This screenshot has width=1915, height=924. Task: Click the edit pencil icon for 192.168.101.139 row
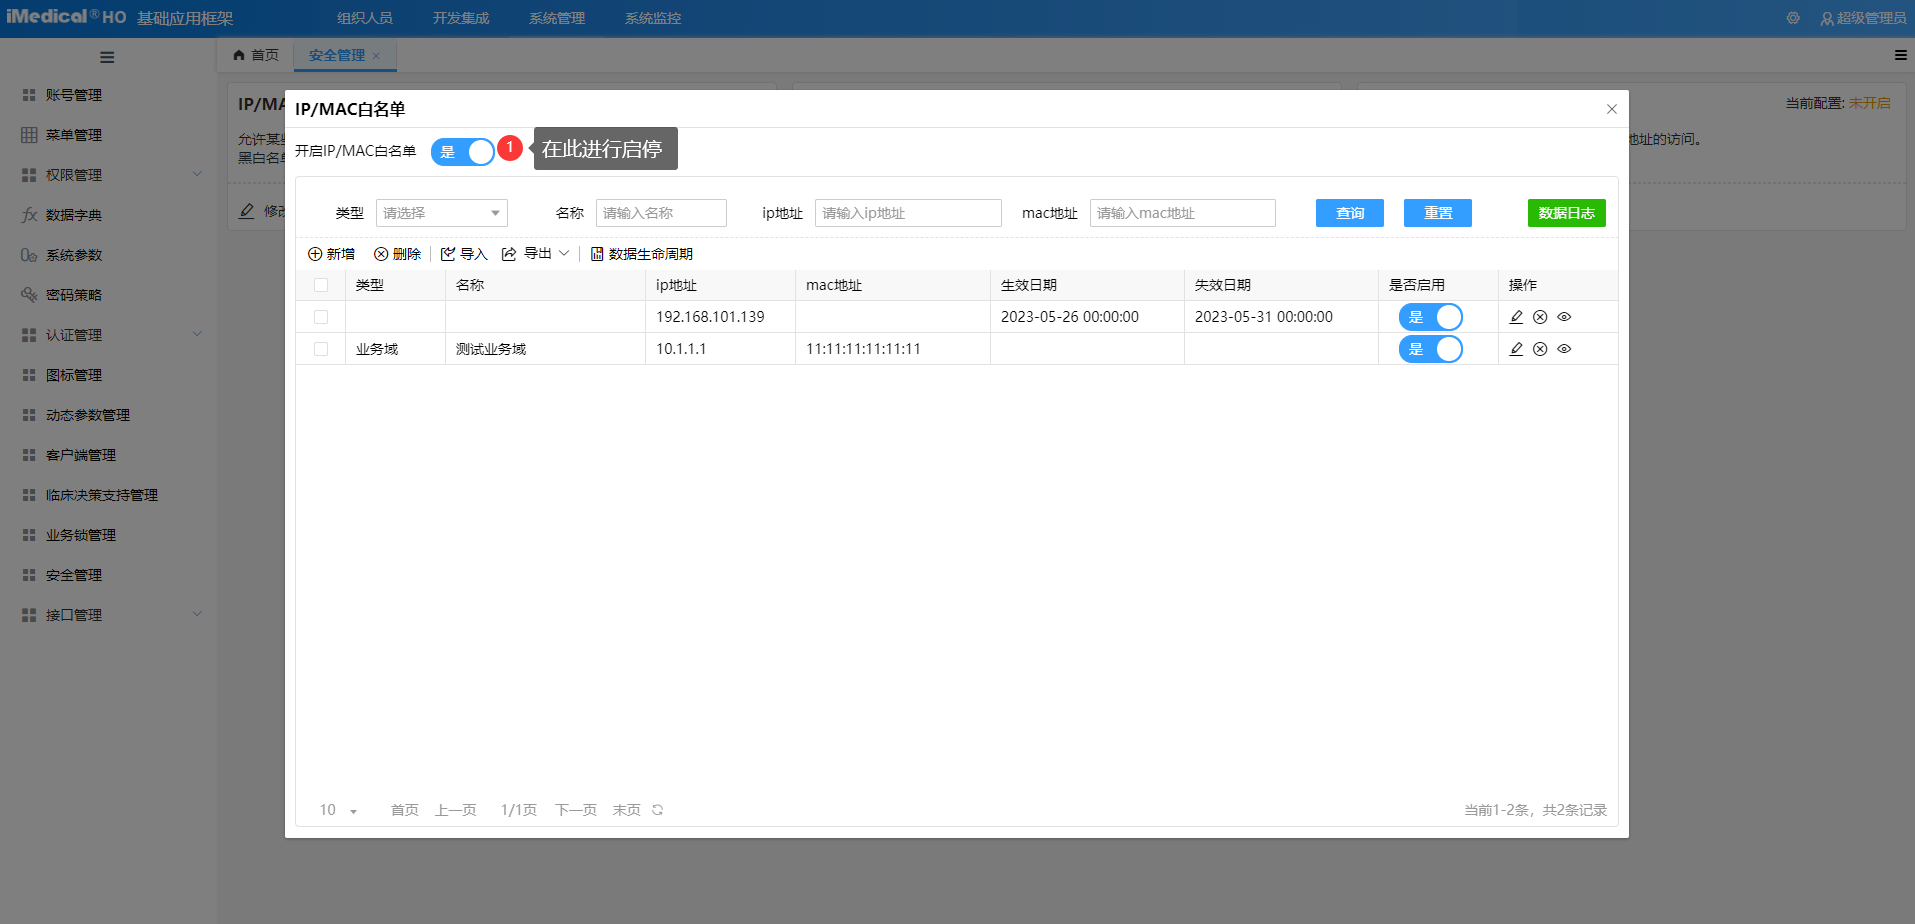(x=1516, y=317)
